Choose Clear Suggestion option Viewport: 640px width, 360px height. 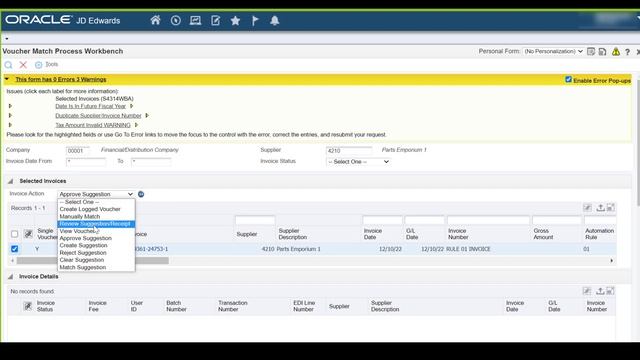(x=82, y=260)
